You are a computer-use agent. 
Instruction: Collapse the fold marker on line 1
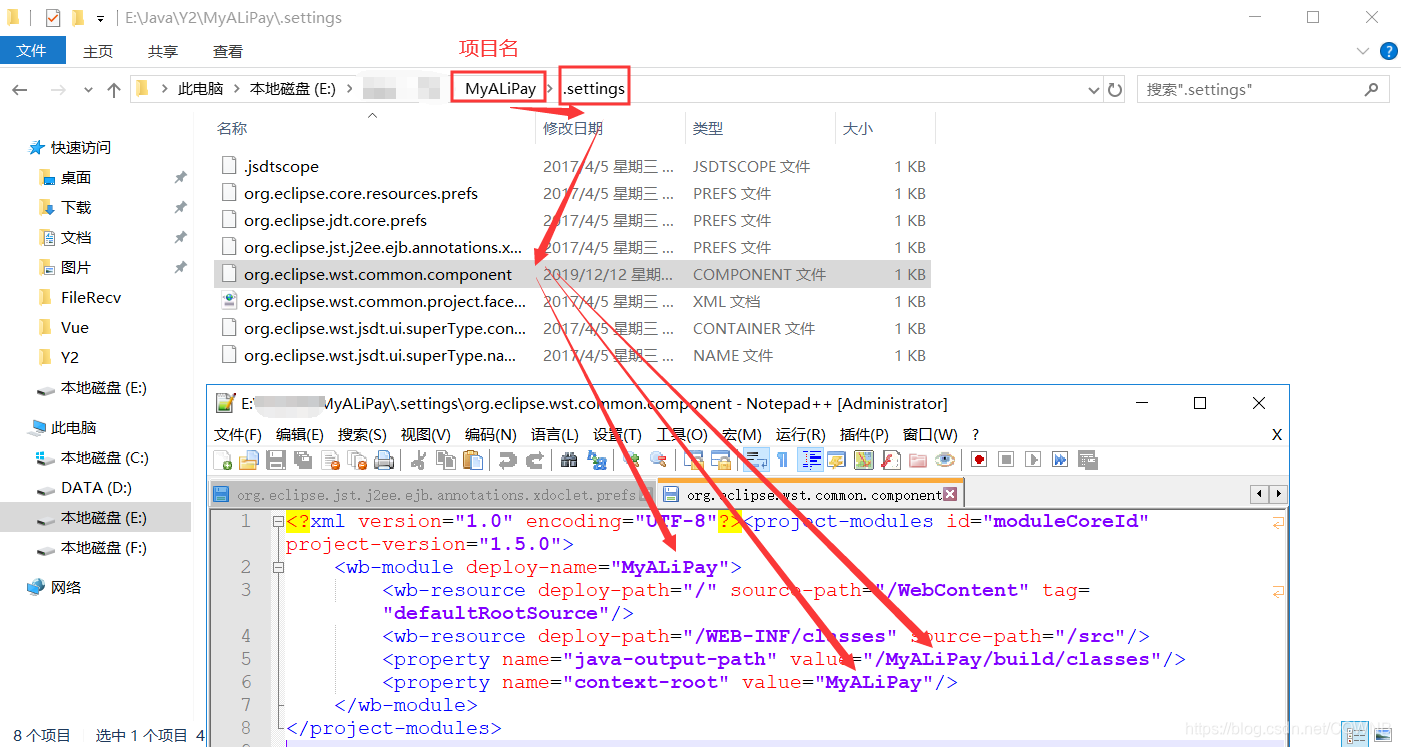277,521
